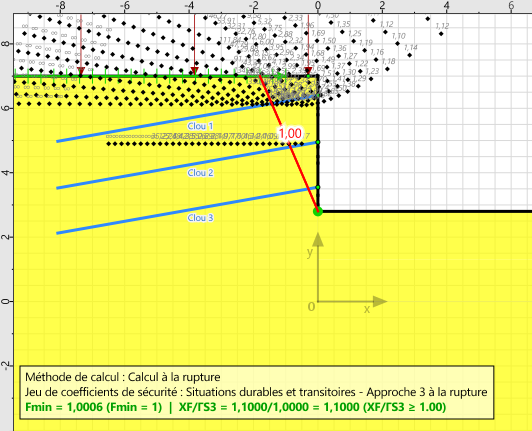Click the Méthode de calcul line in results box
The height and width of the screenshot is (431, 532).
[123, 377]
